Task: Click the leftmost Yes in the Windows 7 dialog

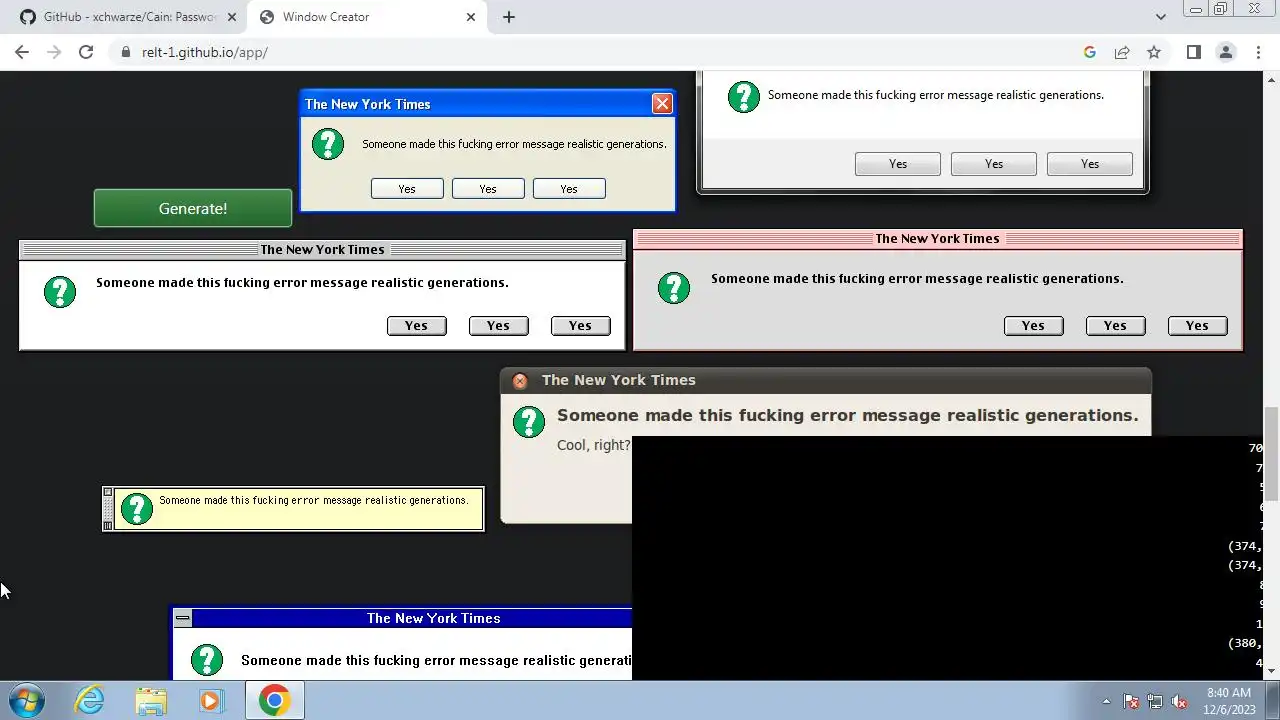Action: (898, 164)
